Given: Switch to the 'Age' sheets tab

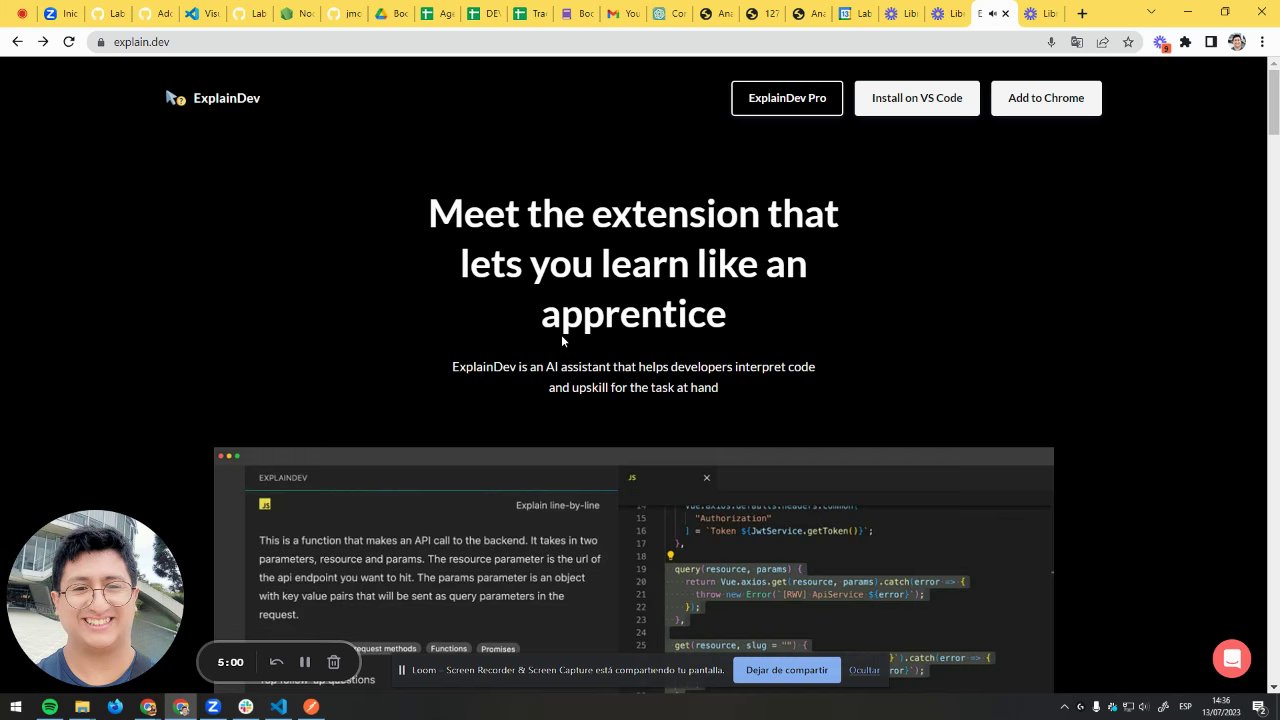Looking at the screenshot, I should coord(436,14).
